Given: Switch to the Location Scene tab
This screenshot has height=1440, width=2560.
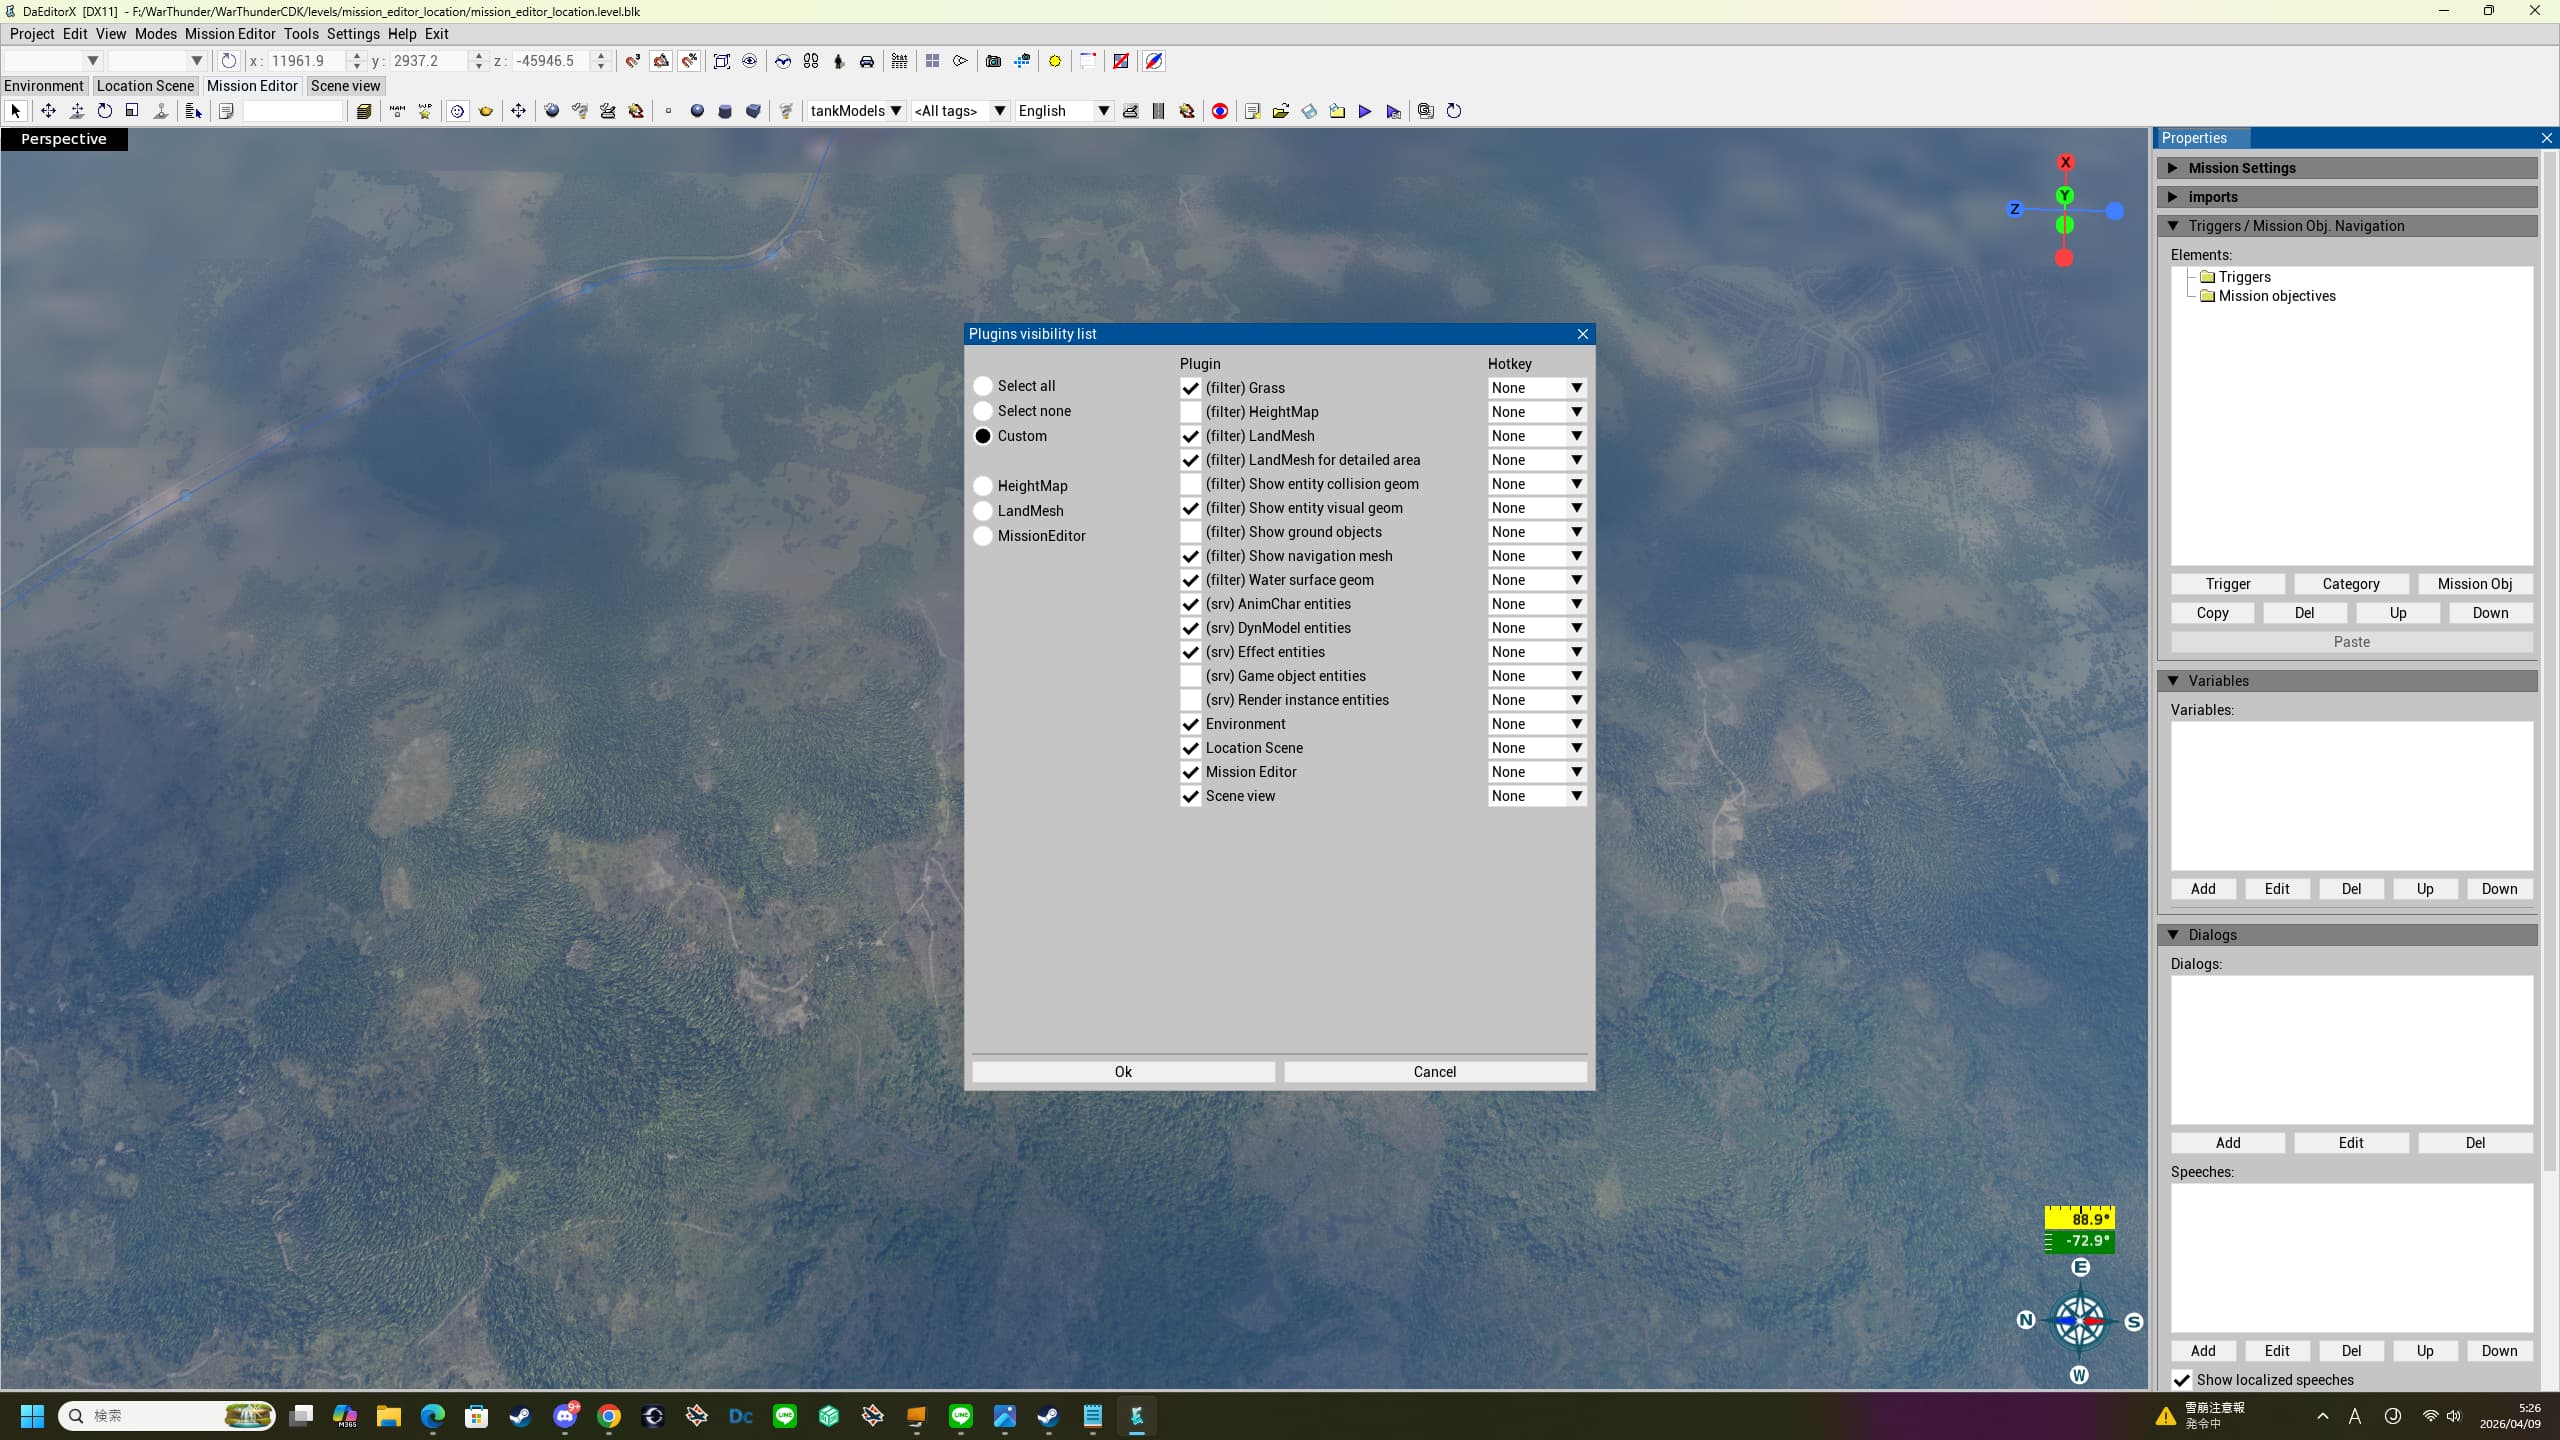Looking at the screenshot, I should pyautogui.click(x=145, y=86).
